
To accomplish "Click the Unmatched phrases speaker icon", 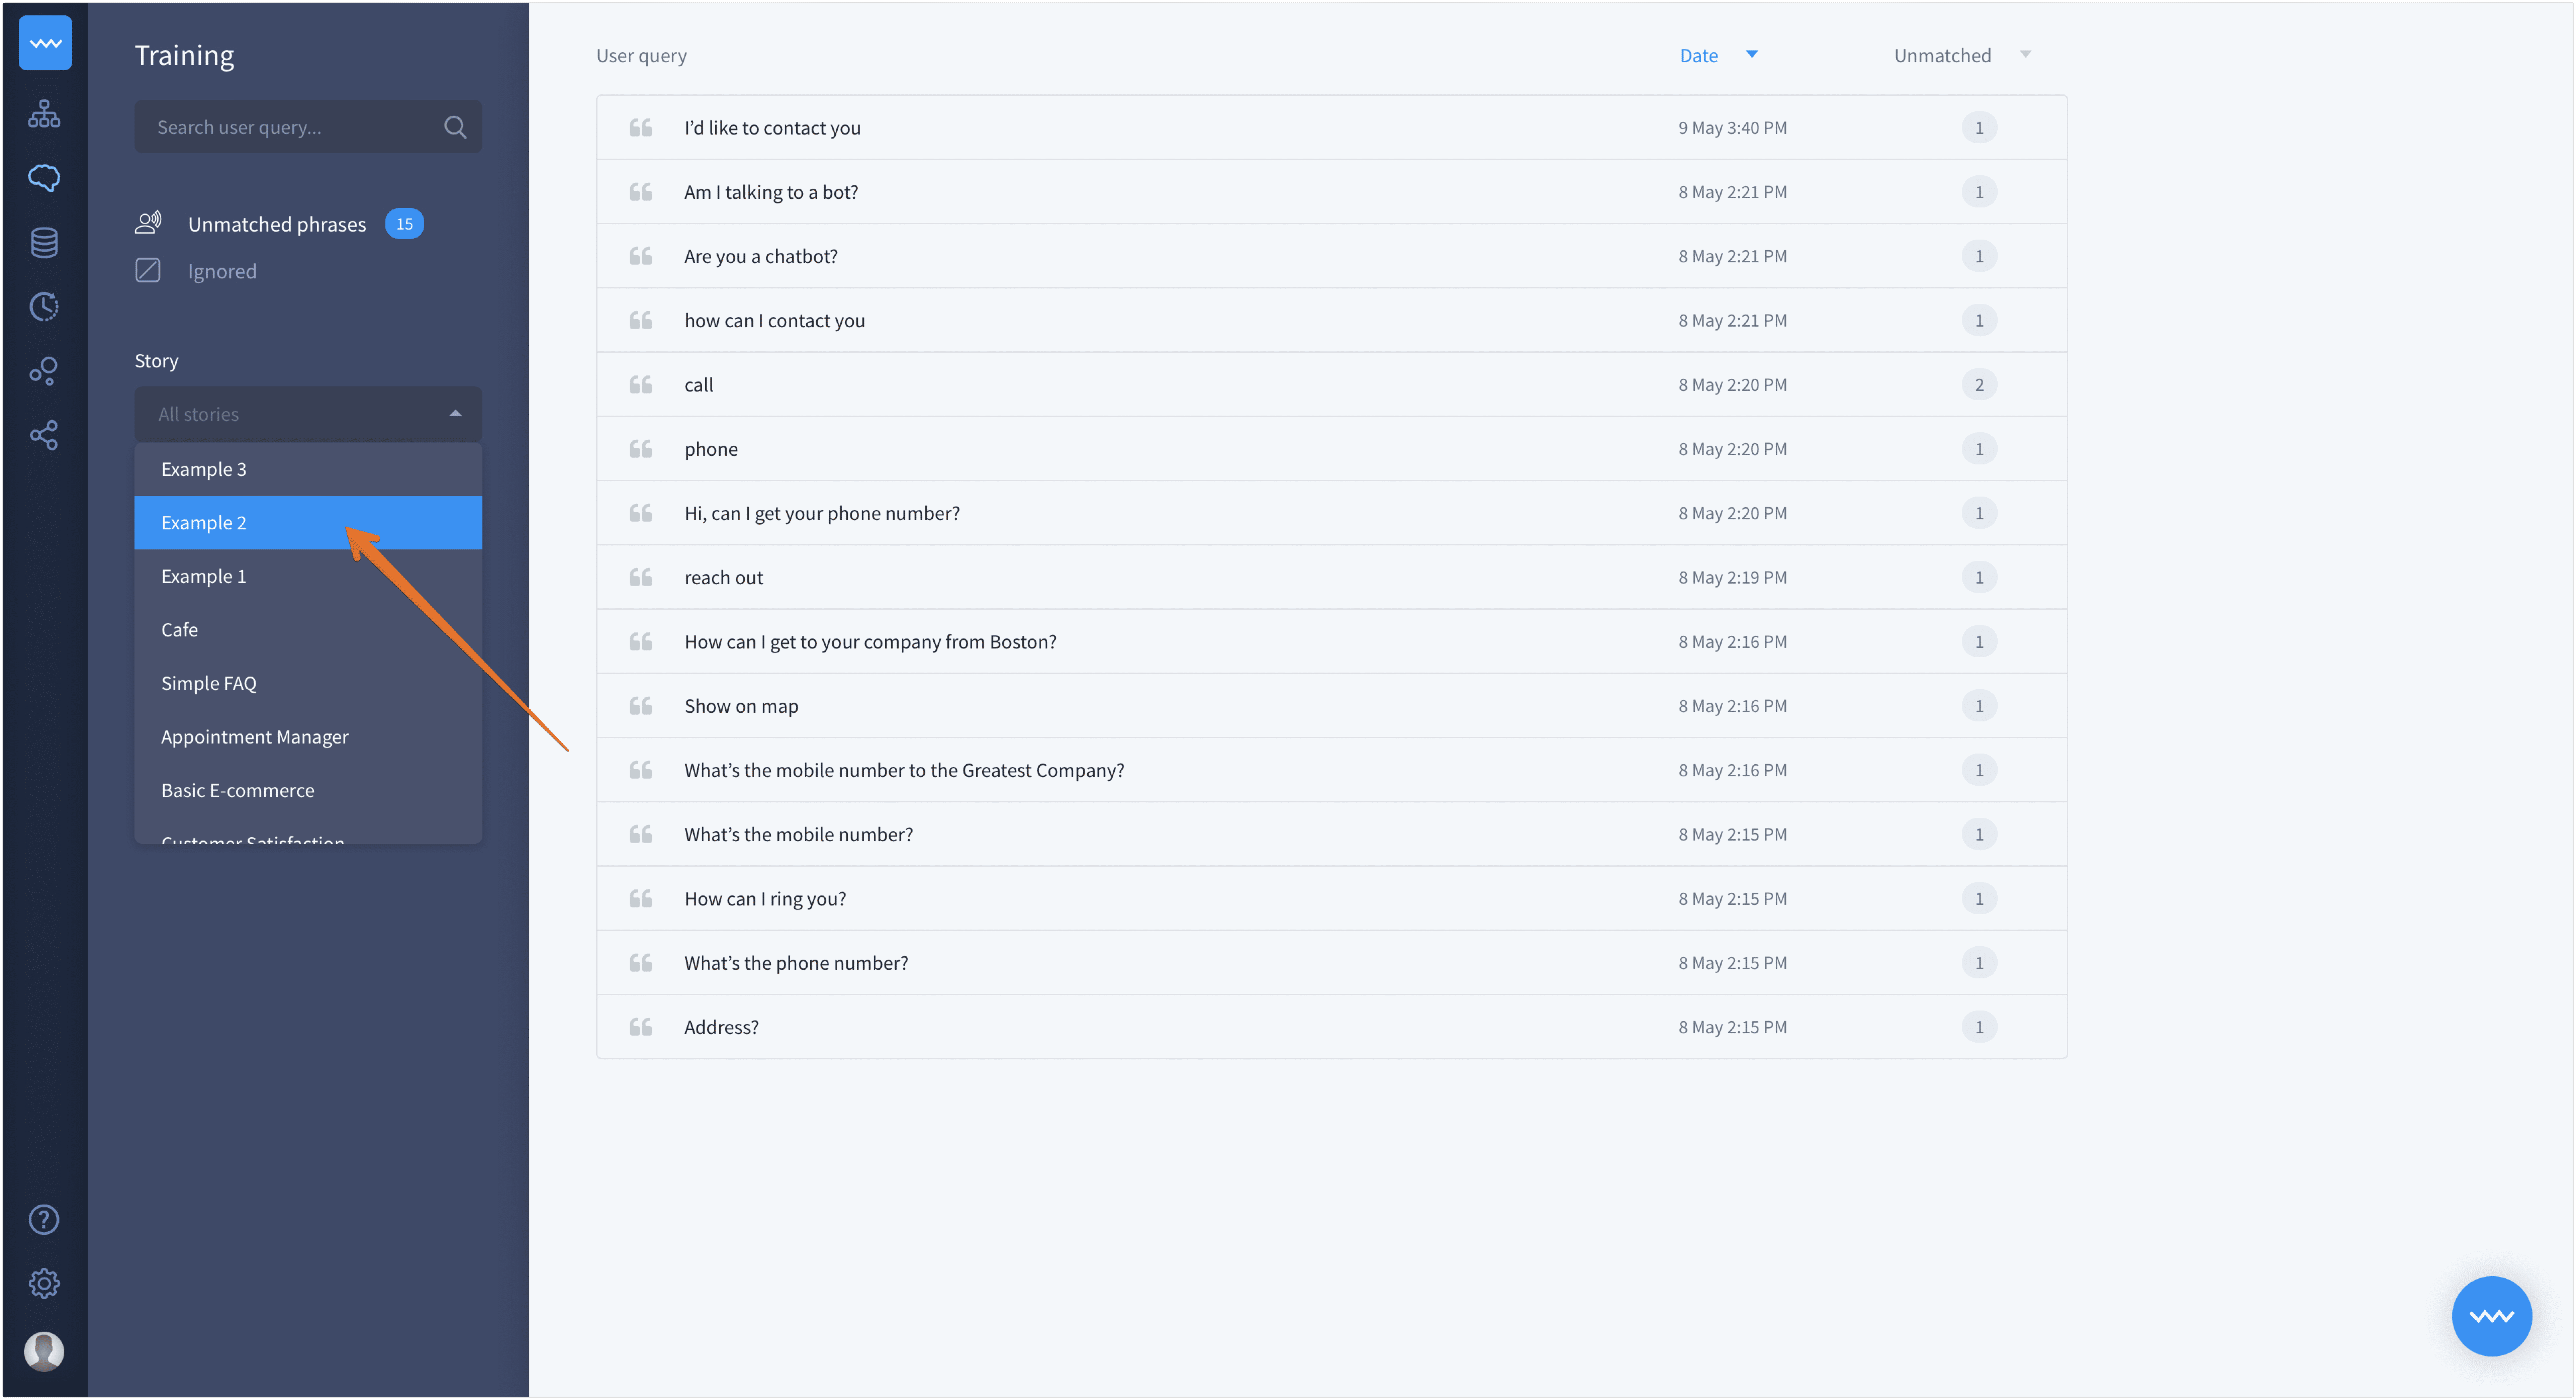I will [x=148, y=223].
